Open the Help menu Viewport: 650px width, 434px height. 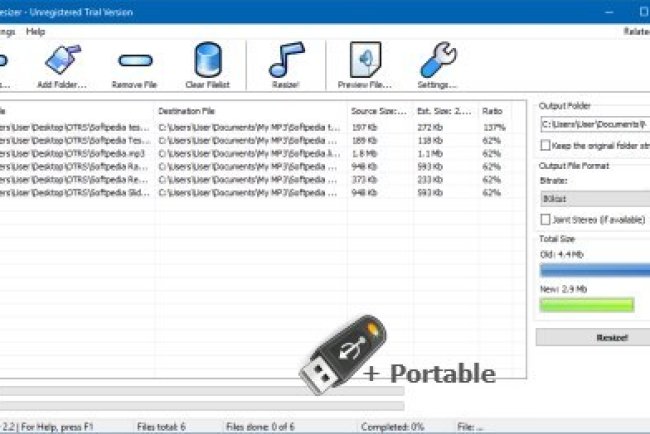pyautogui.click(x=36, y=32)
